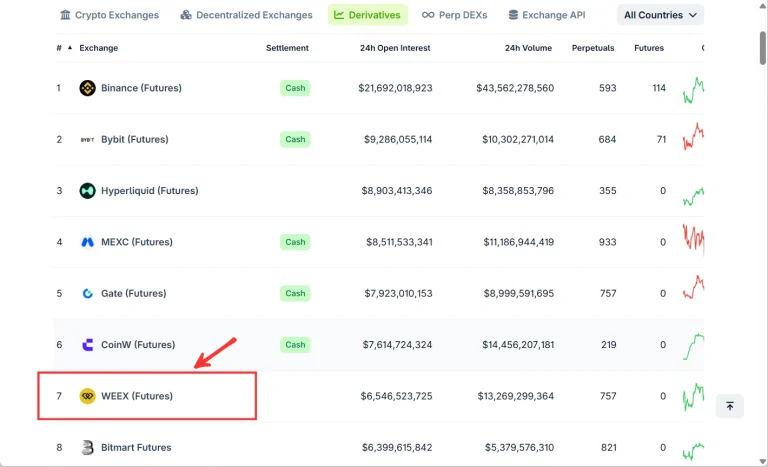768x467 pixels.
Task: Click the MEXC logo icon
Action: click(87, 242)
